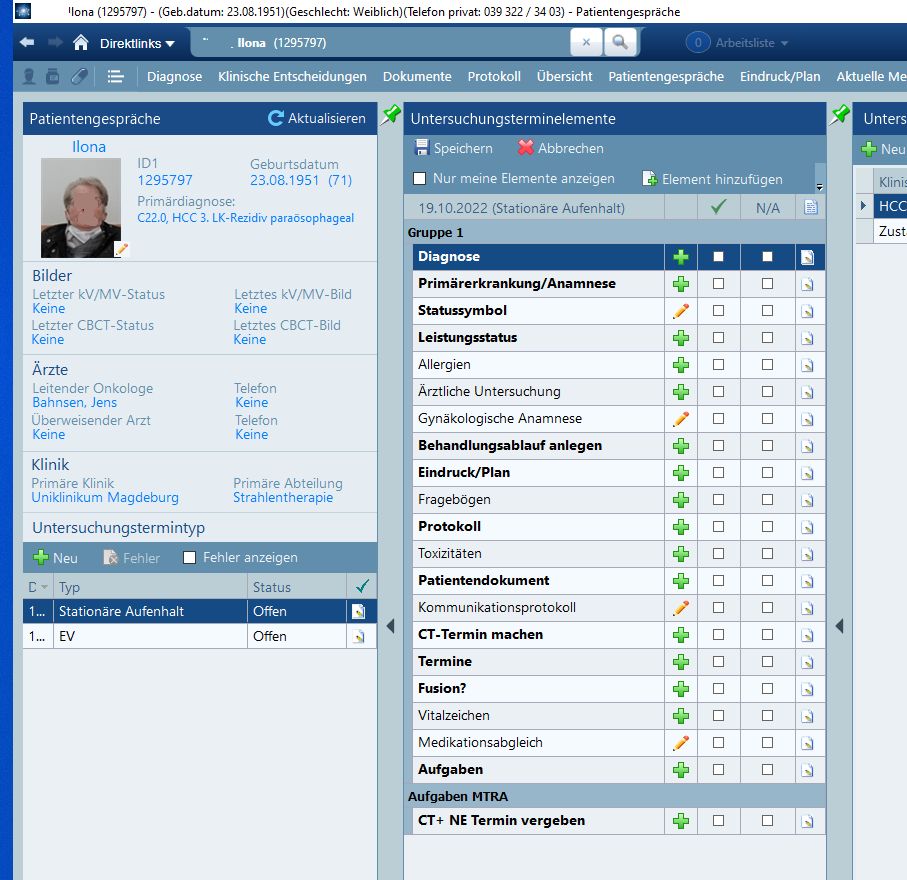Screen dimensions: 907x880
Task: Add a Vitalzeichen entry with plus icon
Action: coord(681,716)
